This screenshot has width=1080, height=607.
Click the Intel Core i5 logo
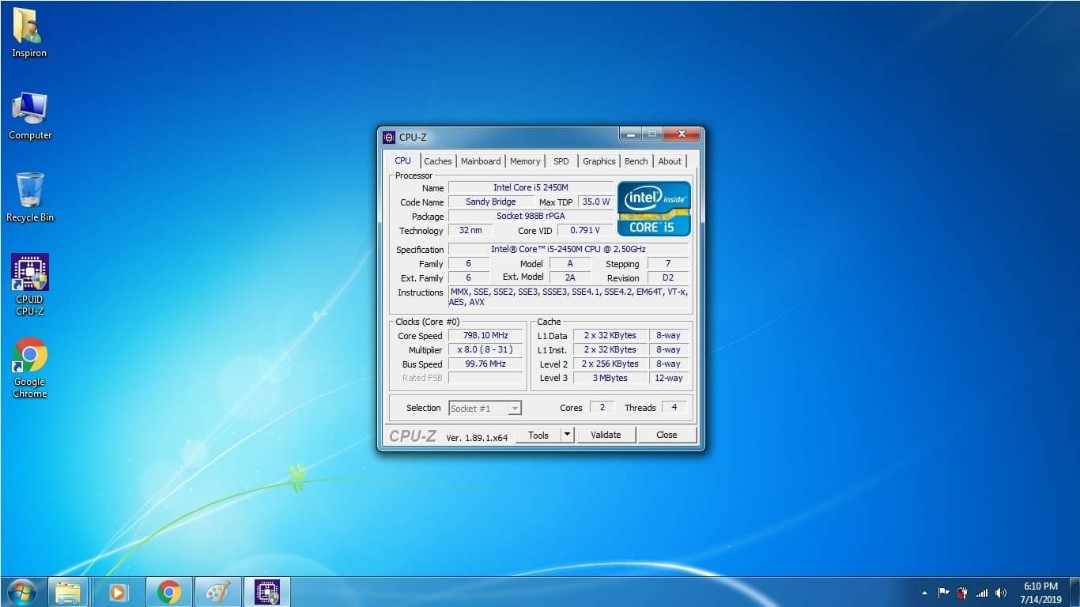pyautogui.click(x=654, y=208)
